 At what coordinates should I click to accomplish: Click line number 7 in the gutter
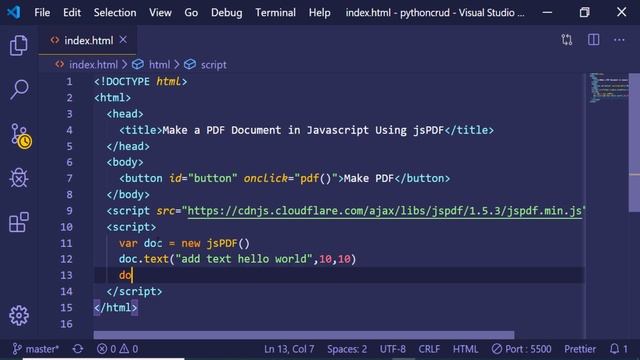point(69,178)
